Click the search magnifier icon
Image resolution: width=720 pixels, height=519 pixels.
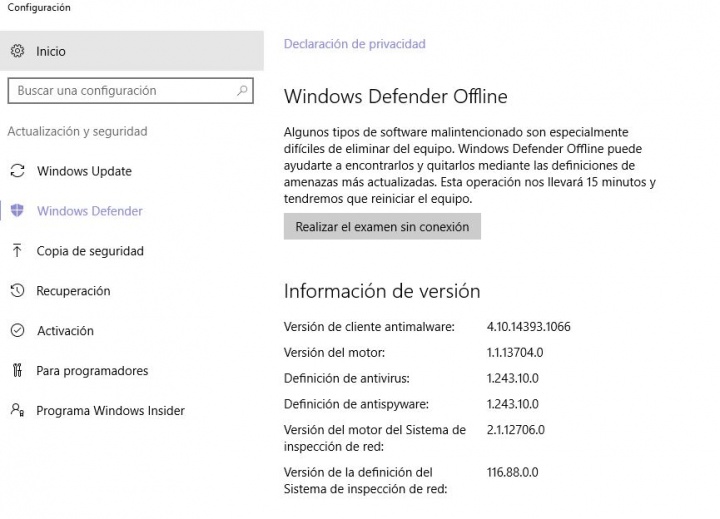coord(242,90)
